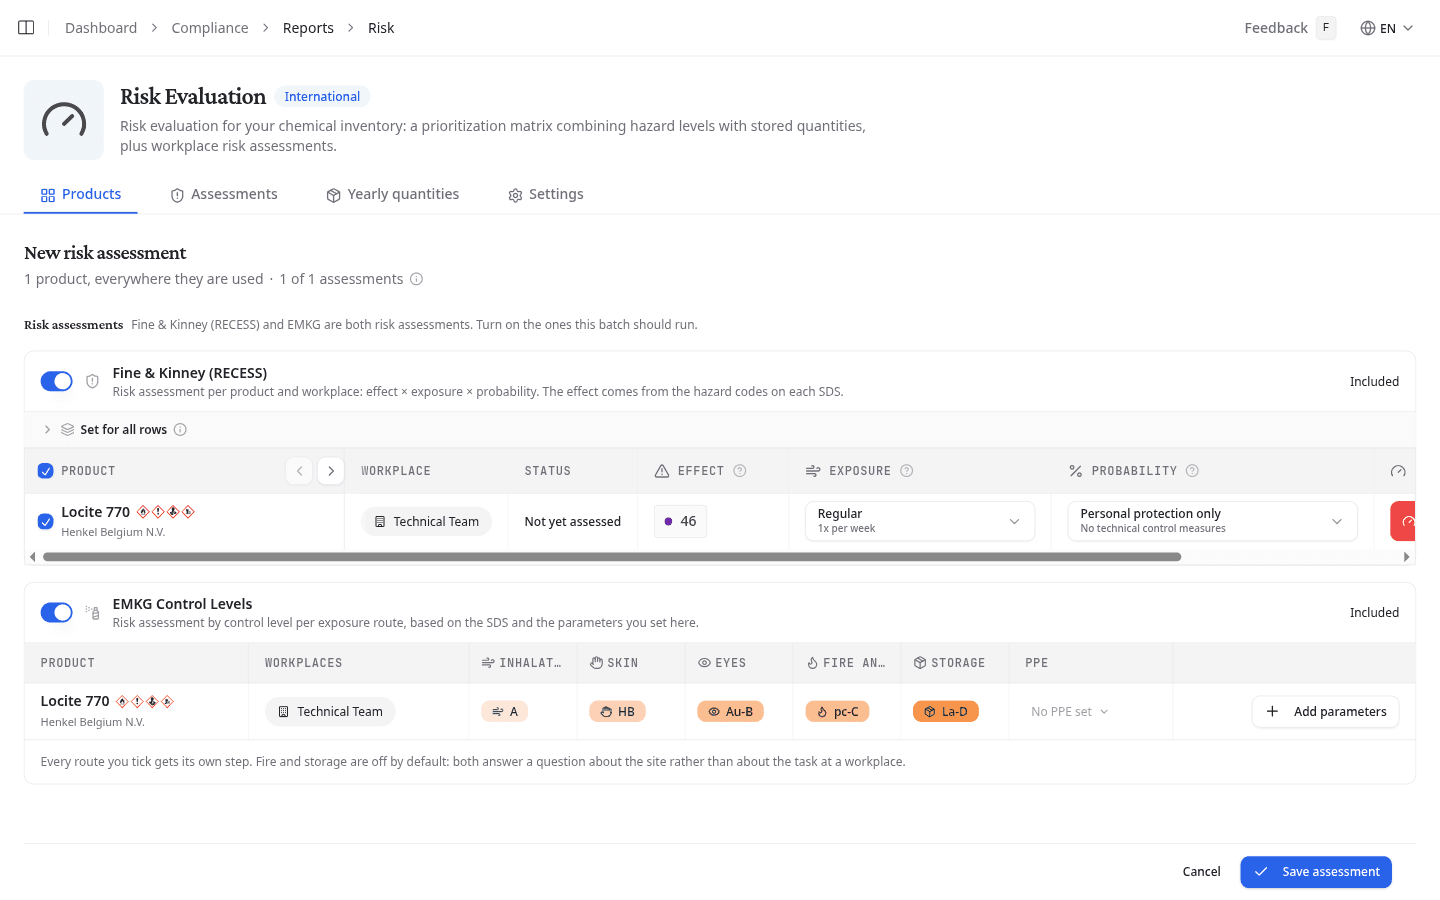Click the previous column arrow in Product header

(299, 471)
